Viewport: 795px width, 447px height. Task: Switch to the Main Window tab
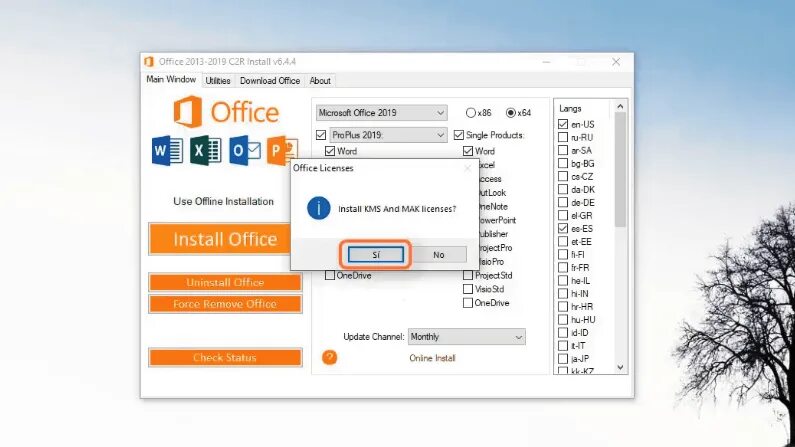coord(171,80)
